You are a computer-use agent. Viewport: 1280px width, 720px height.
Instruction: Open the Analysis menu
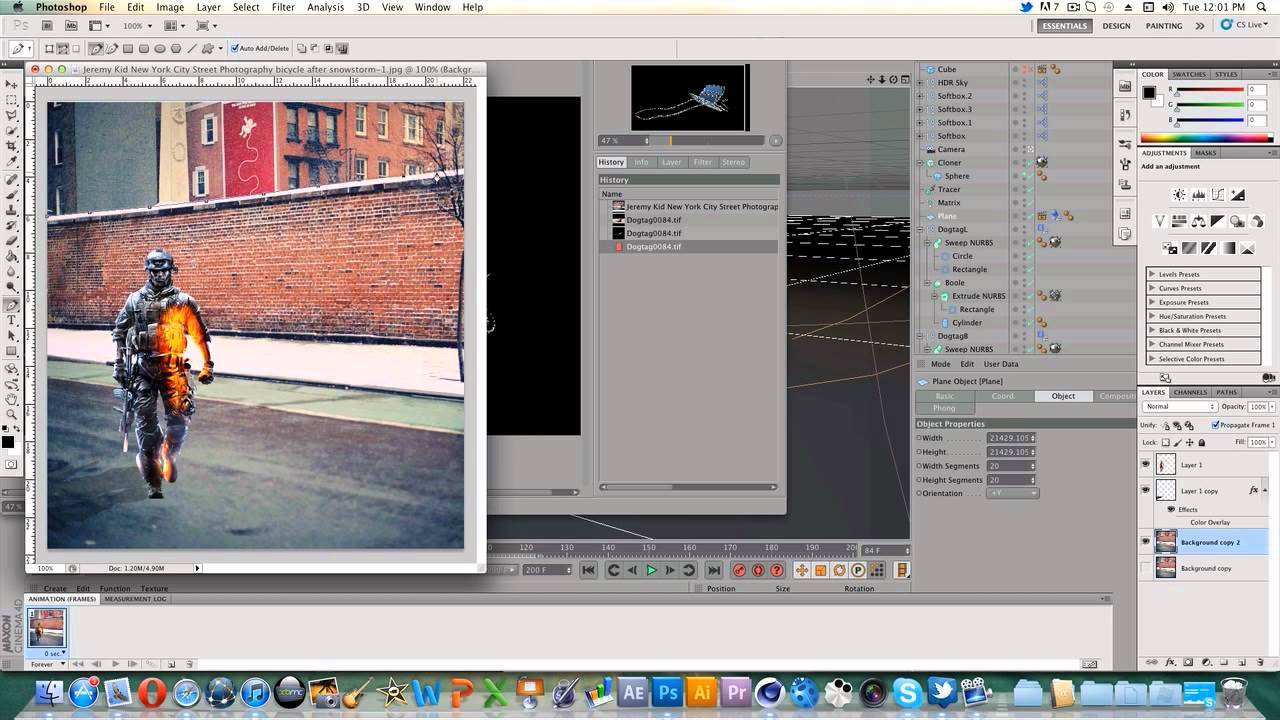coord(326,7)
